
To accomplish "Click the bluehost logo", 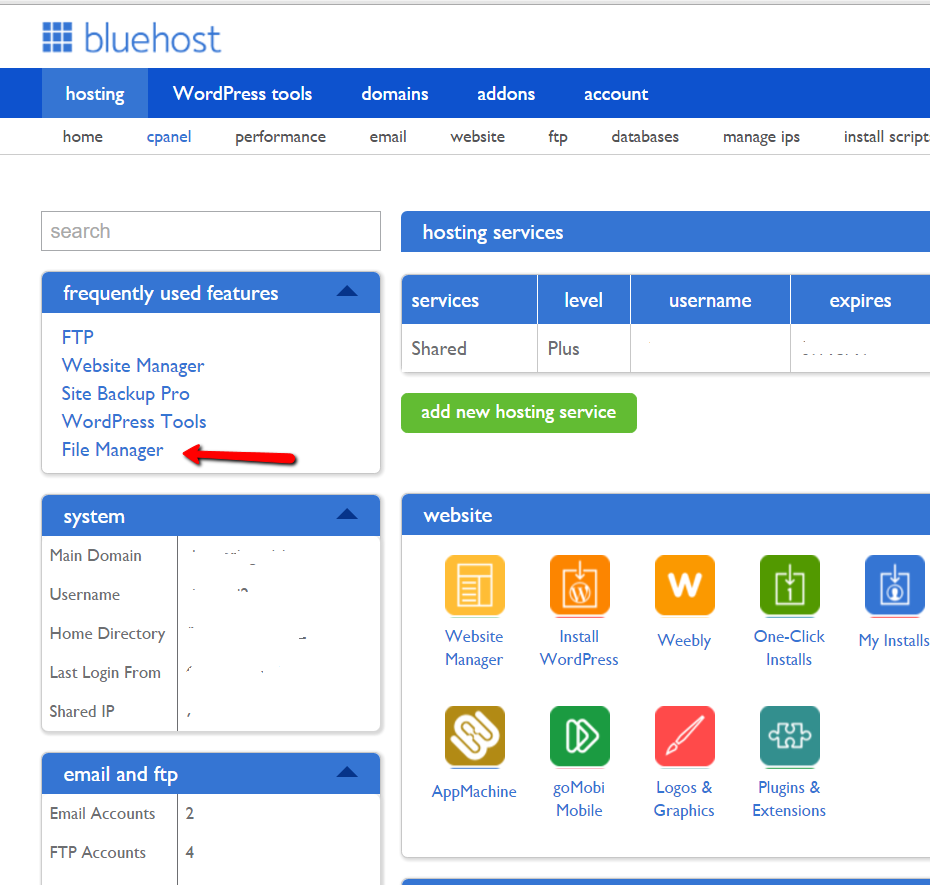I will (132, 38).
